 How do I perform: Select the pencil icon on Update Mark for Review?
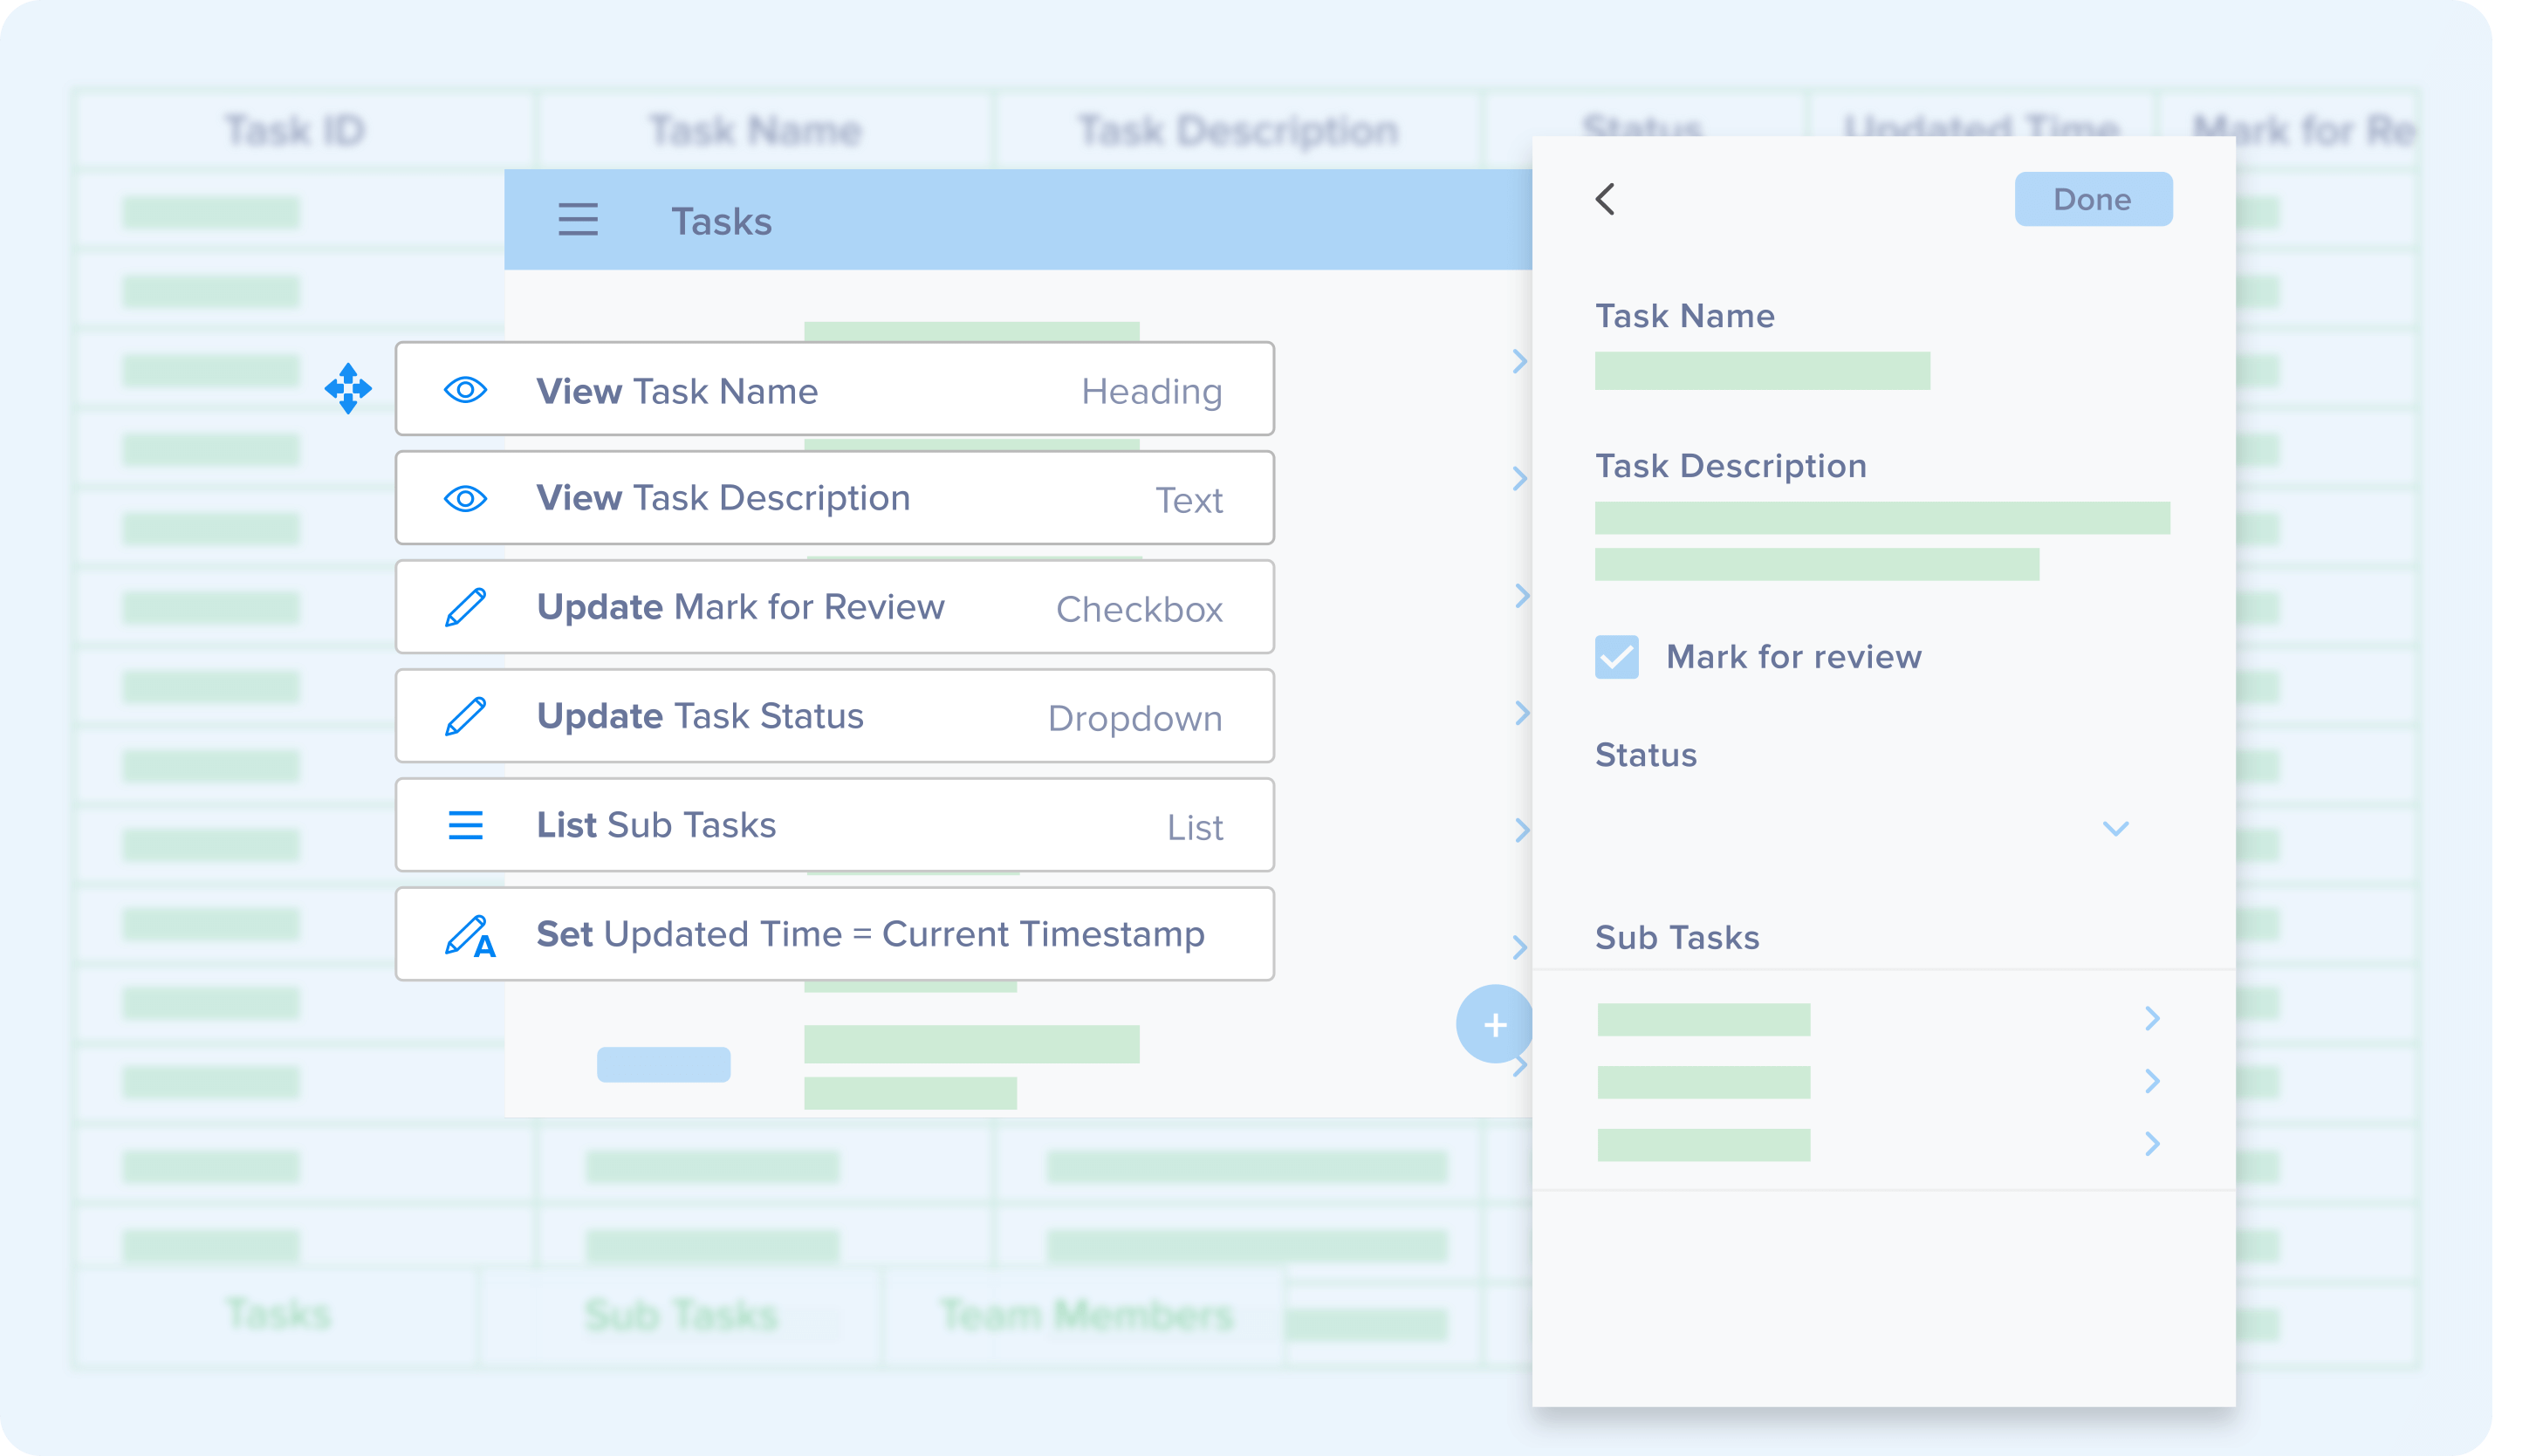click(x=466, y=606)
